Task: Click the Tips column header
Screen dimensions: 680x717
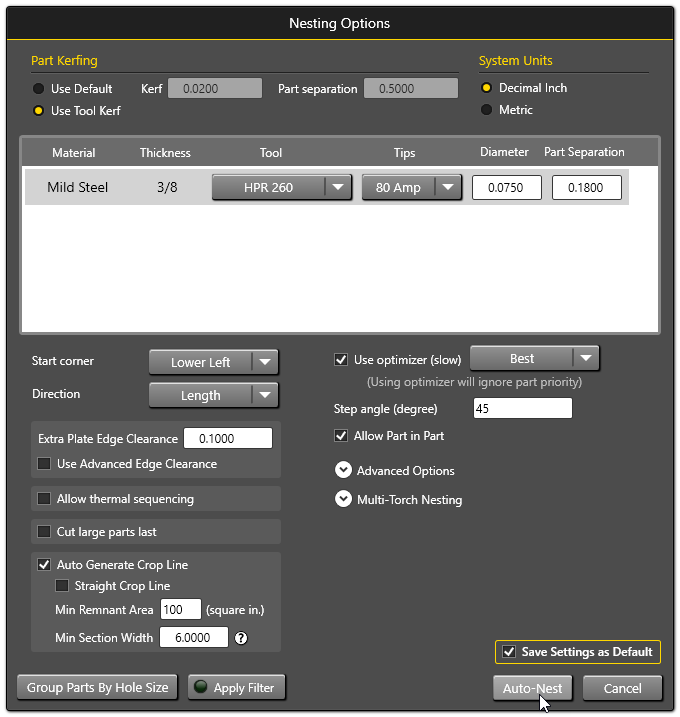Action: (404, 153)
